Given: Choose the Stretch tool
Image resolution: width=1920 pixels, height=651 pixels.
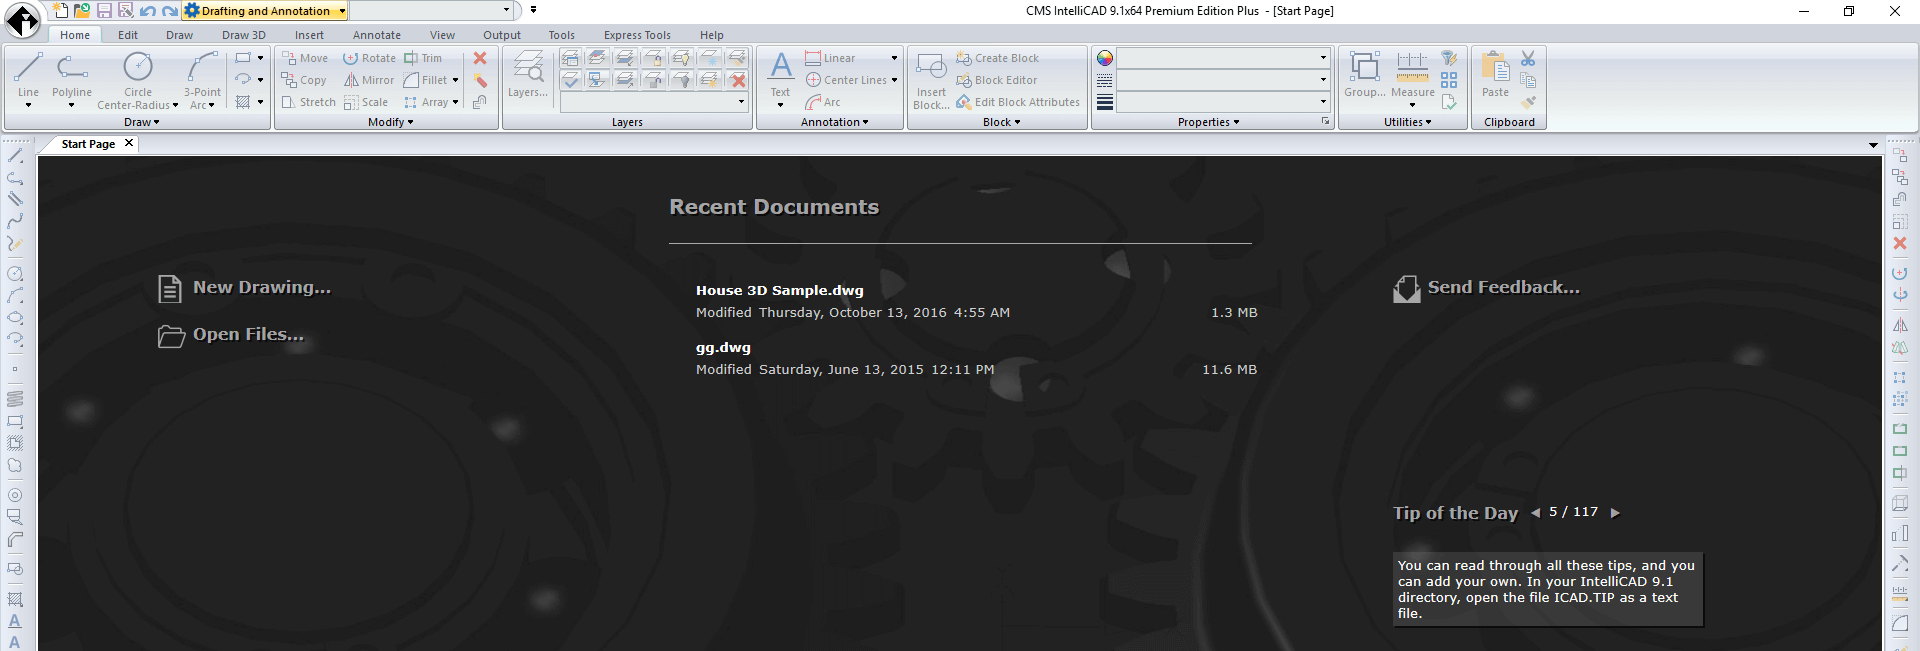Looking at the screenshot, I should click(308, 102).
